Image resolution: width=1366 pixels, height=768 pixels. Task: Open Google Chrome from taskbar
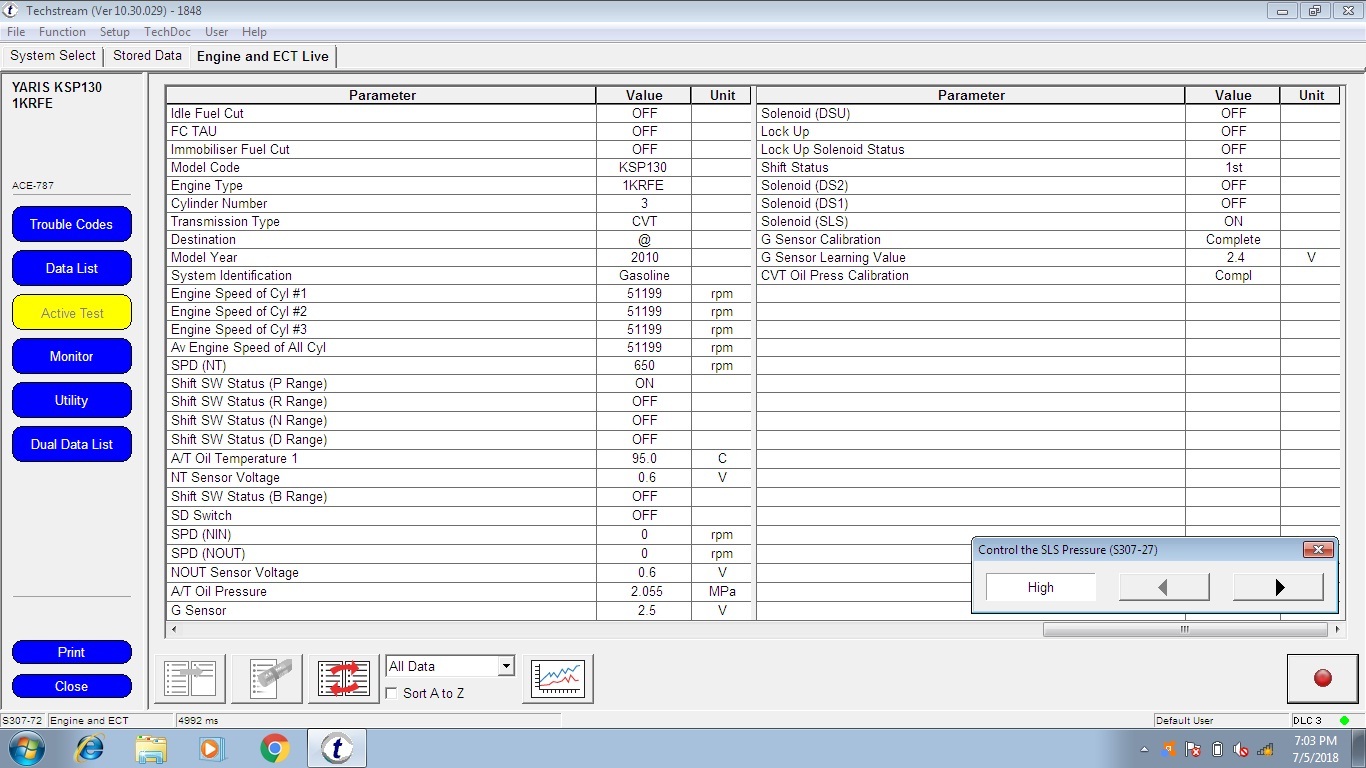[275, 748]
